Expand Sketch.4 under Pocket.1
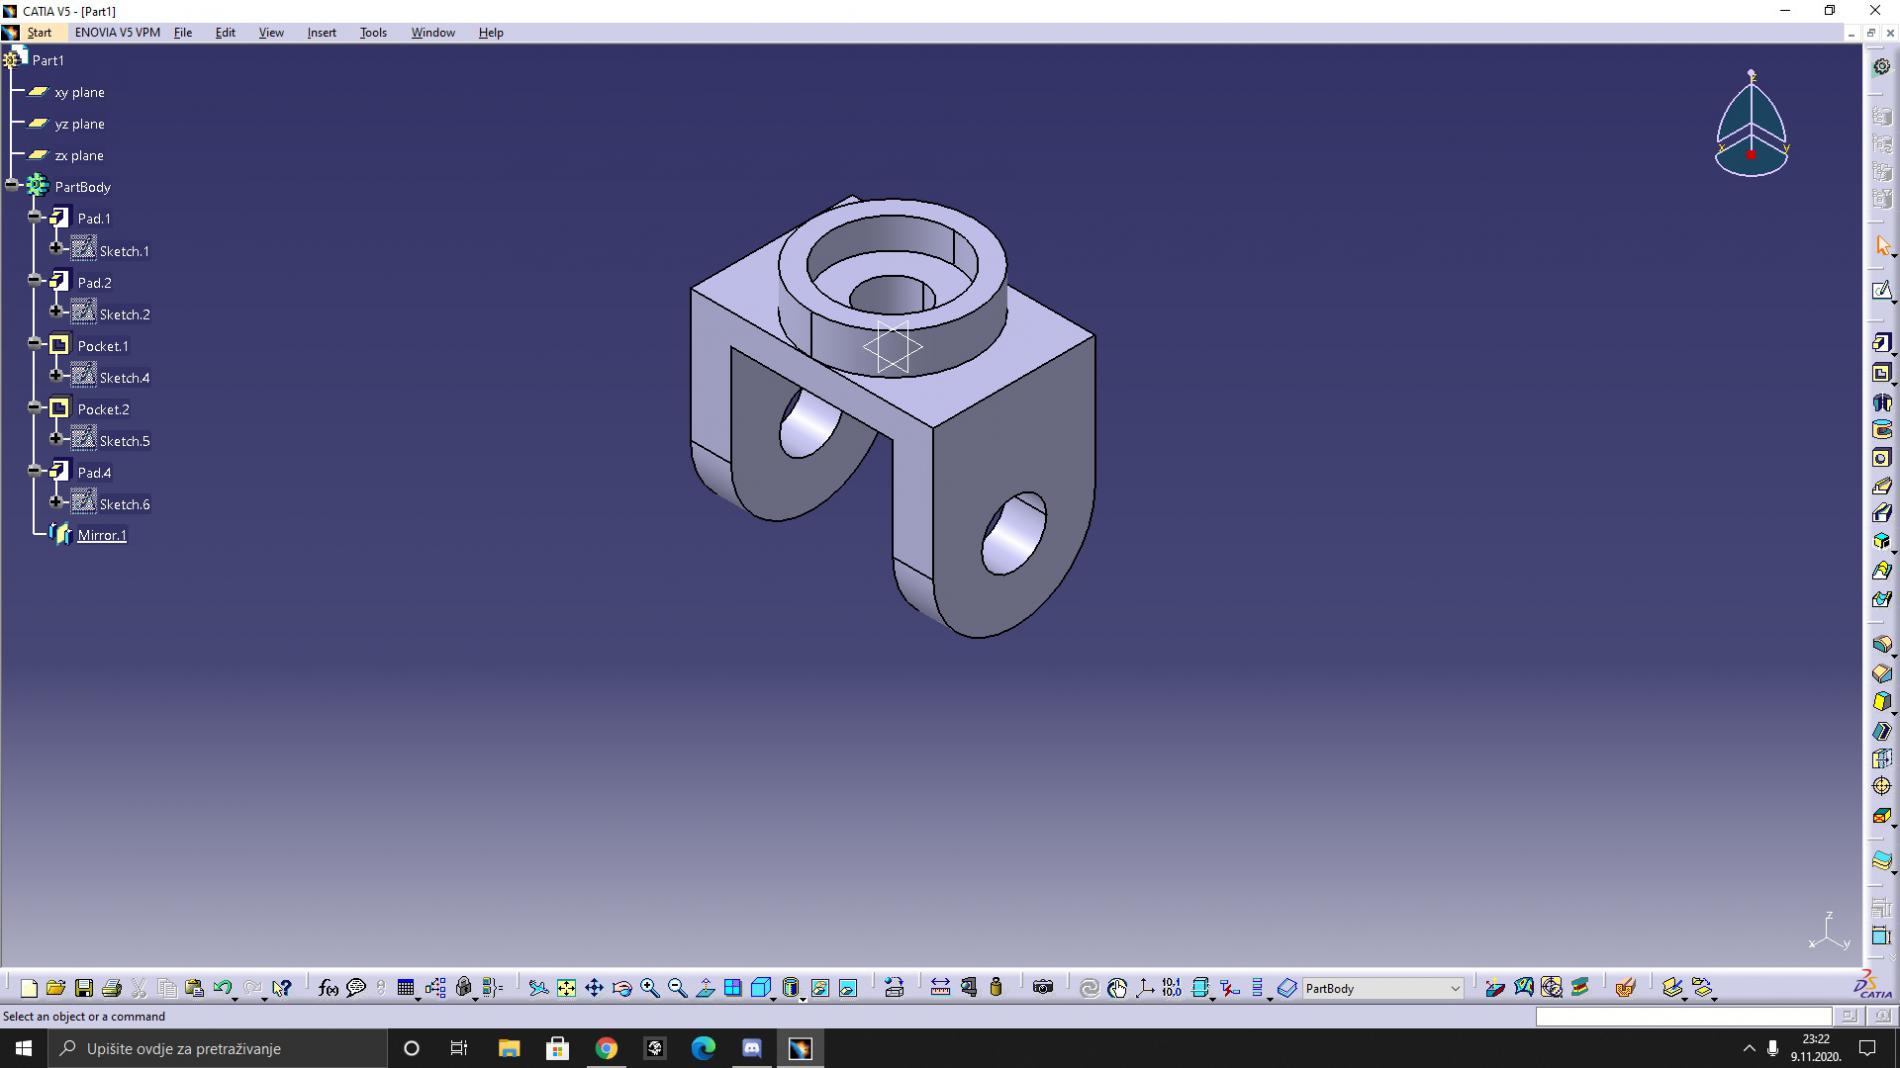 (x=56, y=376)
